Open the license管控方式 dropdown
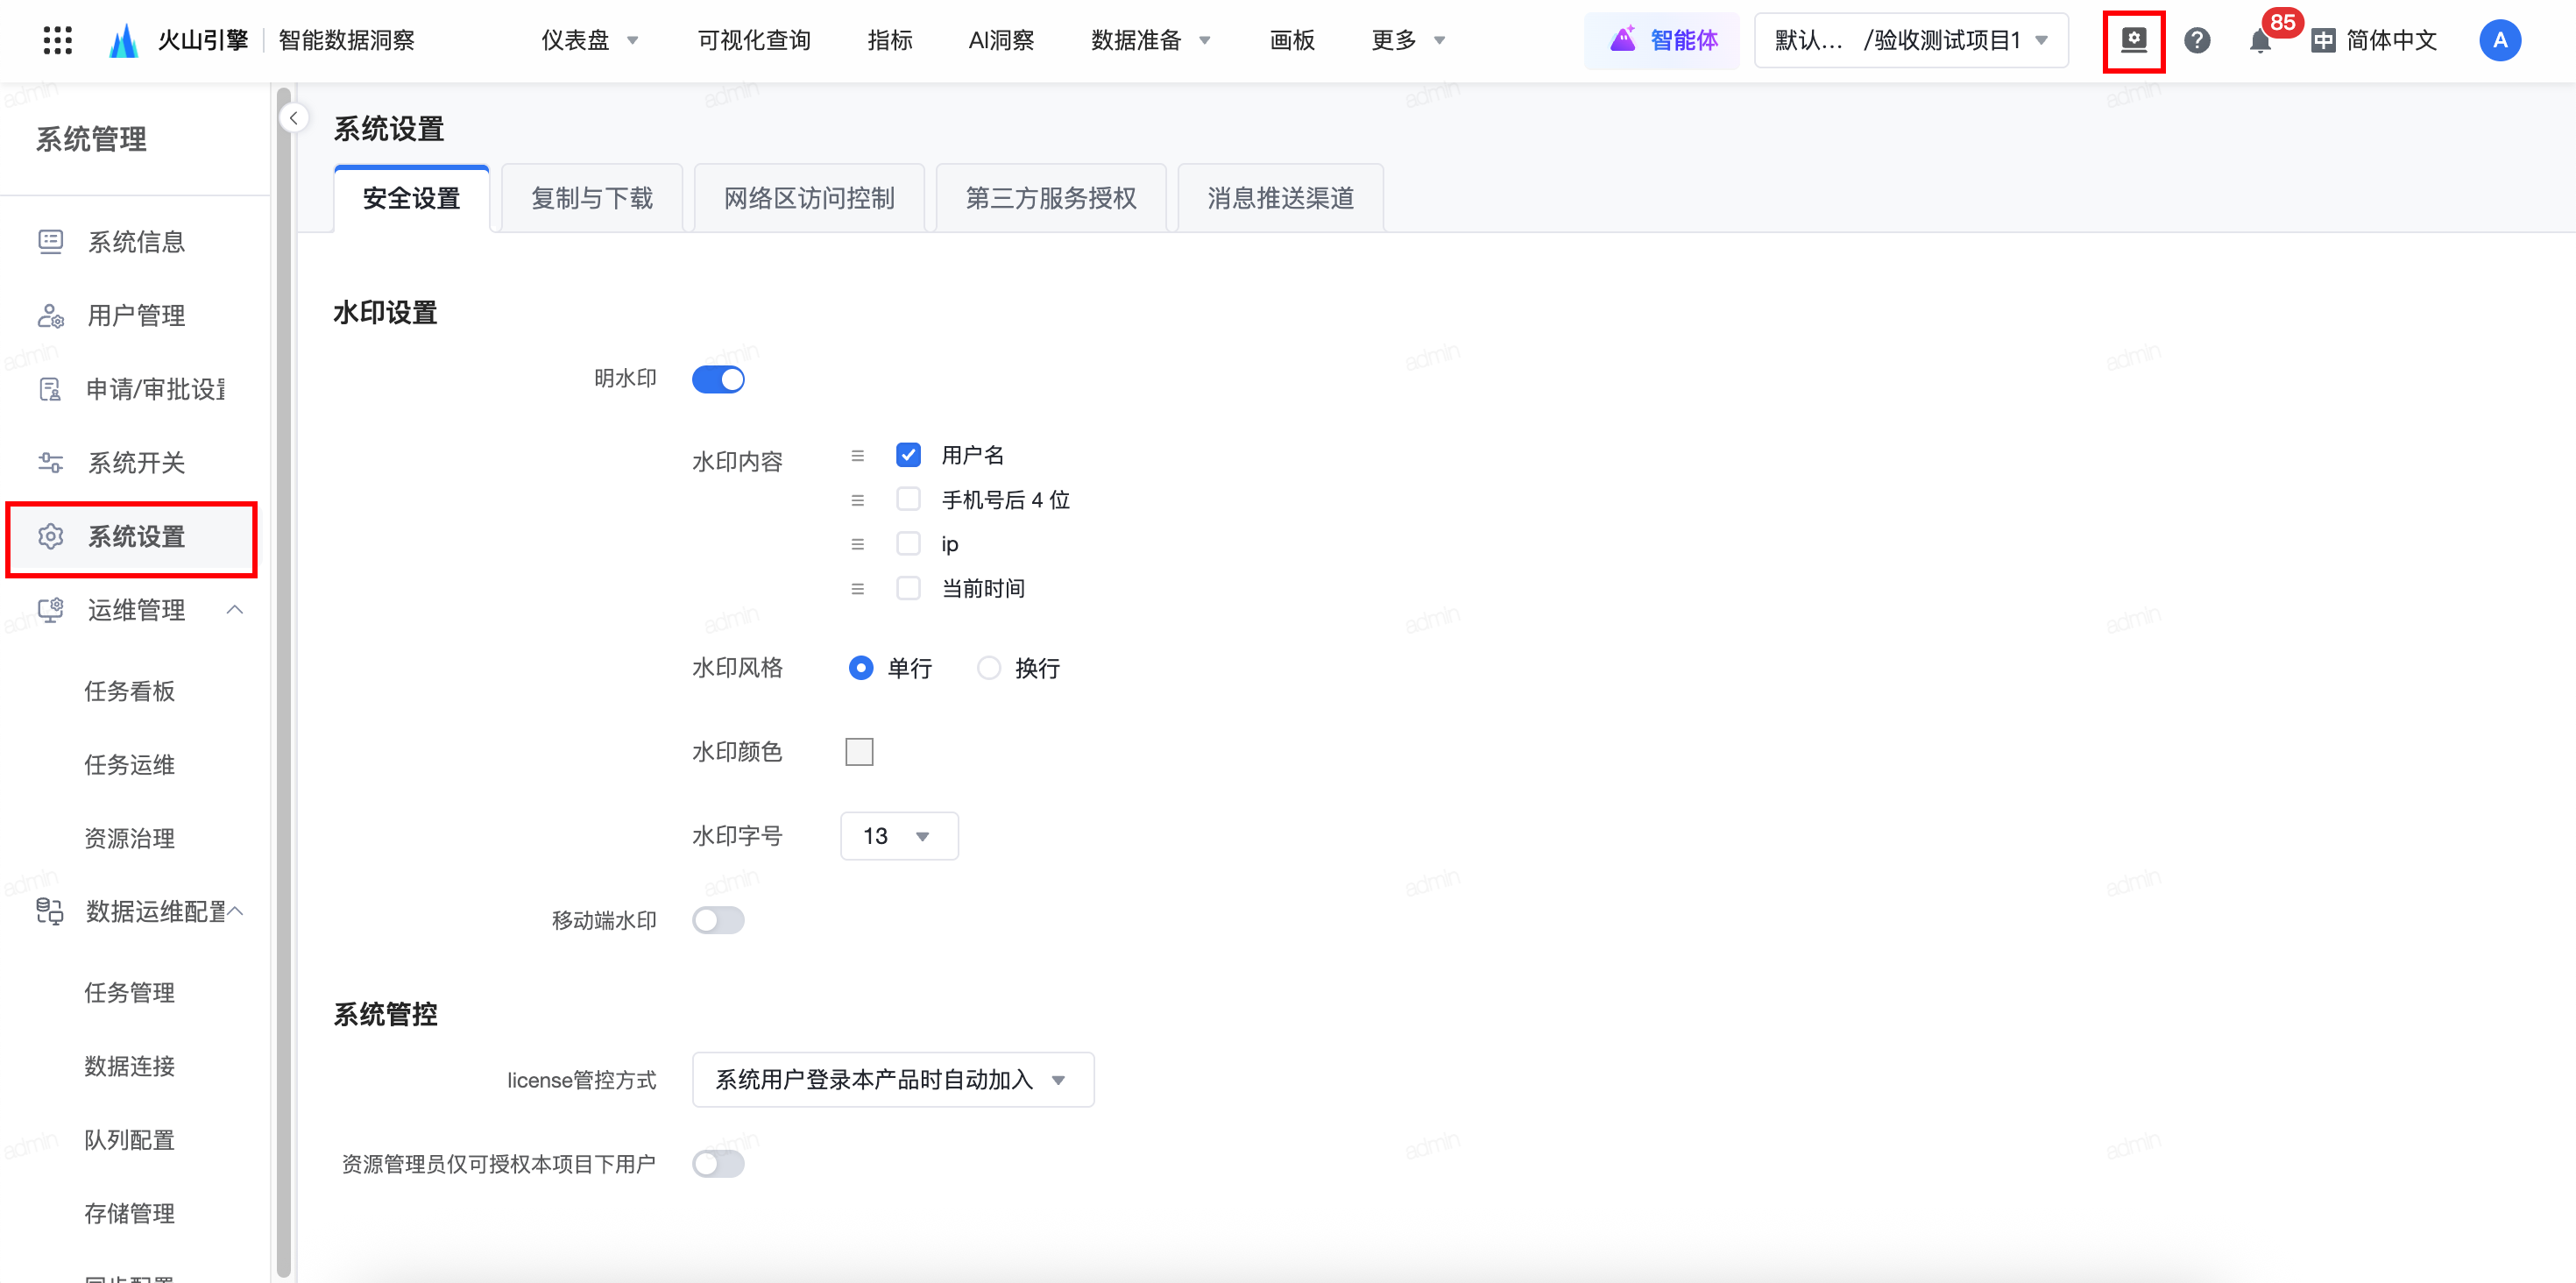 coord(892,1079)
